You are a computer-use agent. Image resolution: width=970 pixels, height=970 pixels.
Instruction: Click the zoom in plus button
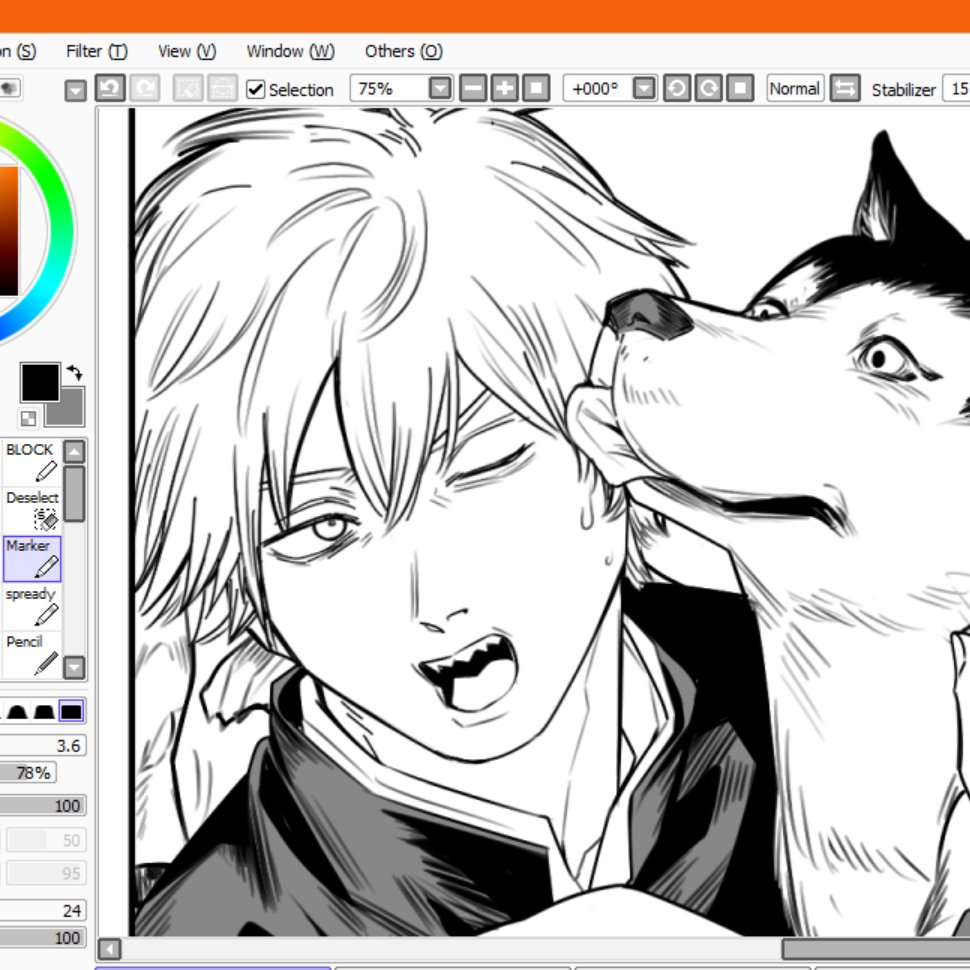pyautogui.click(x=505, y=88)
